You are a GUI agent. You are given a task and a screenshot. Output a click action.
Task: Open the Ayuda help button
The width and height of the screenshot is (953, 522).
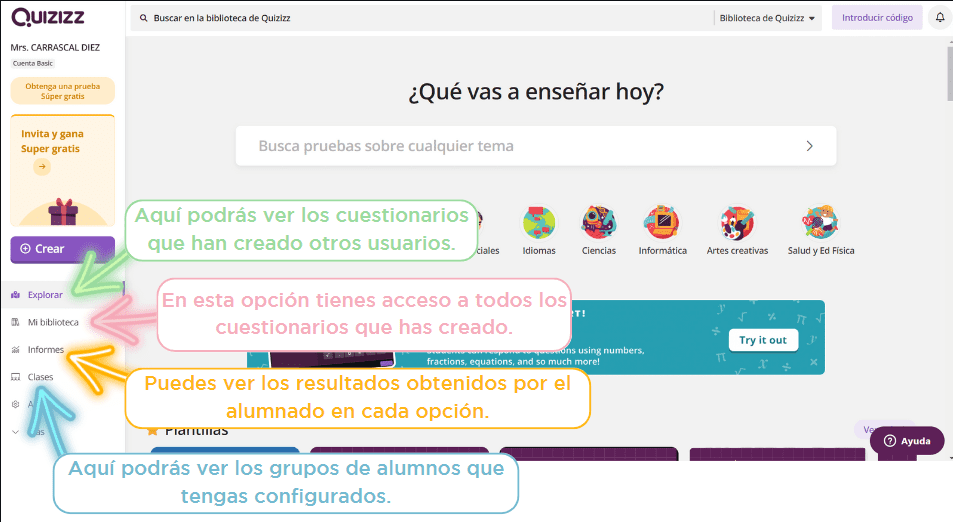(x=907, y=441)
